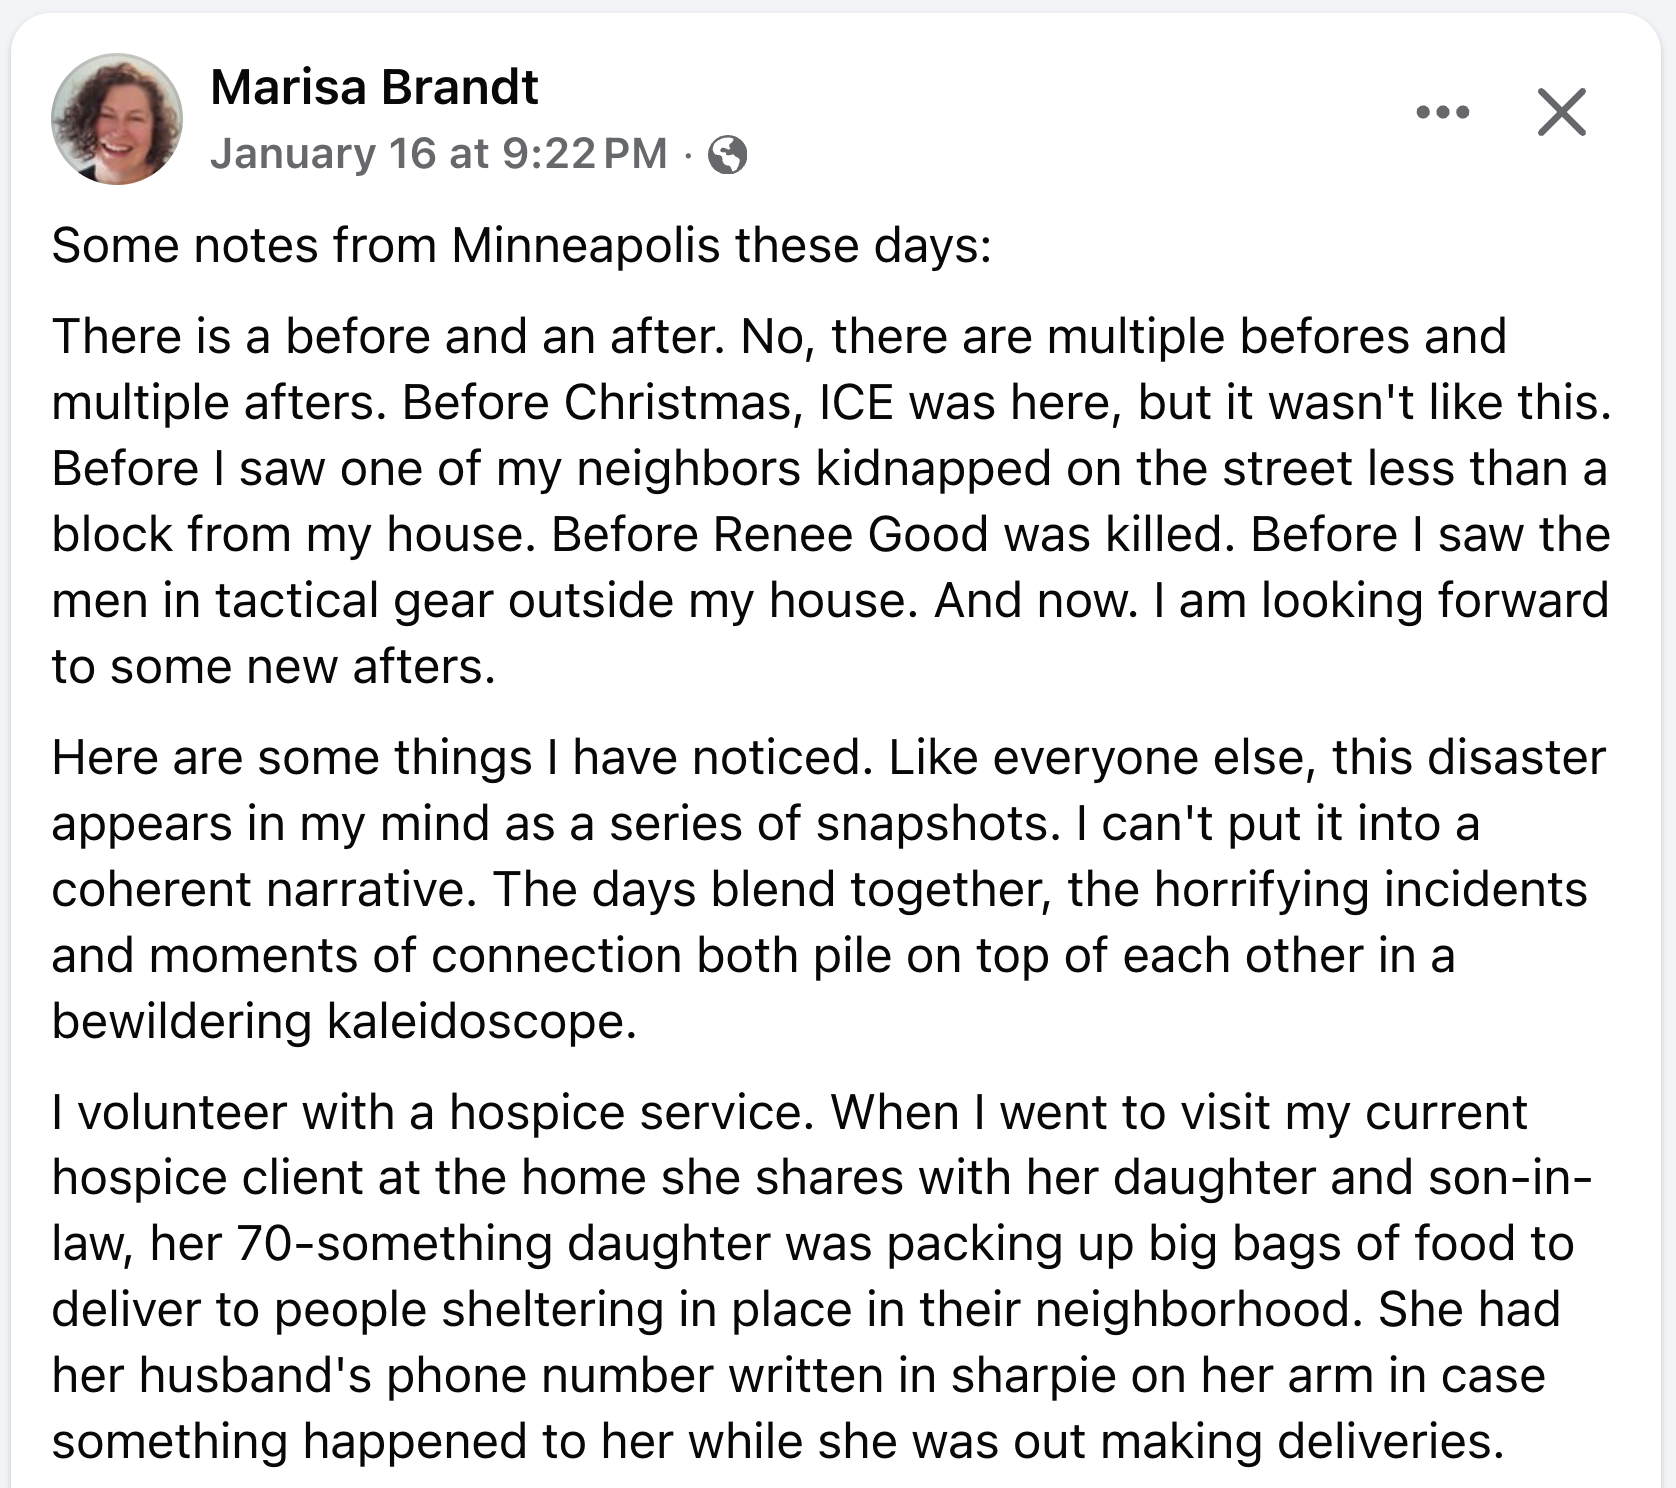
Task: Open the January 16 at 9:22 PM timestamp
Action: [x=438, y=154]
